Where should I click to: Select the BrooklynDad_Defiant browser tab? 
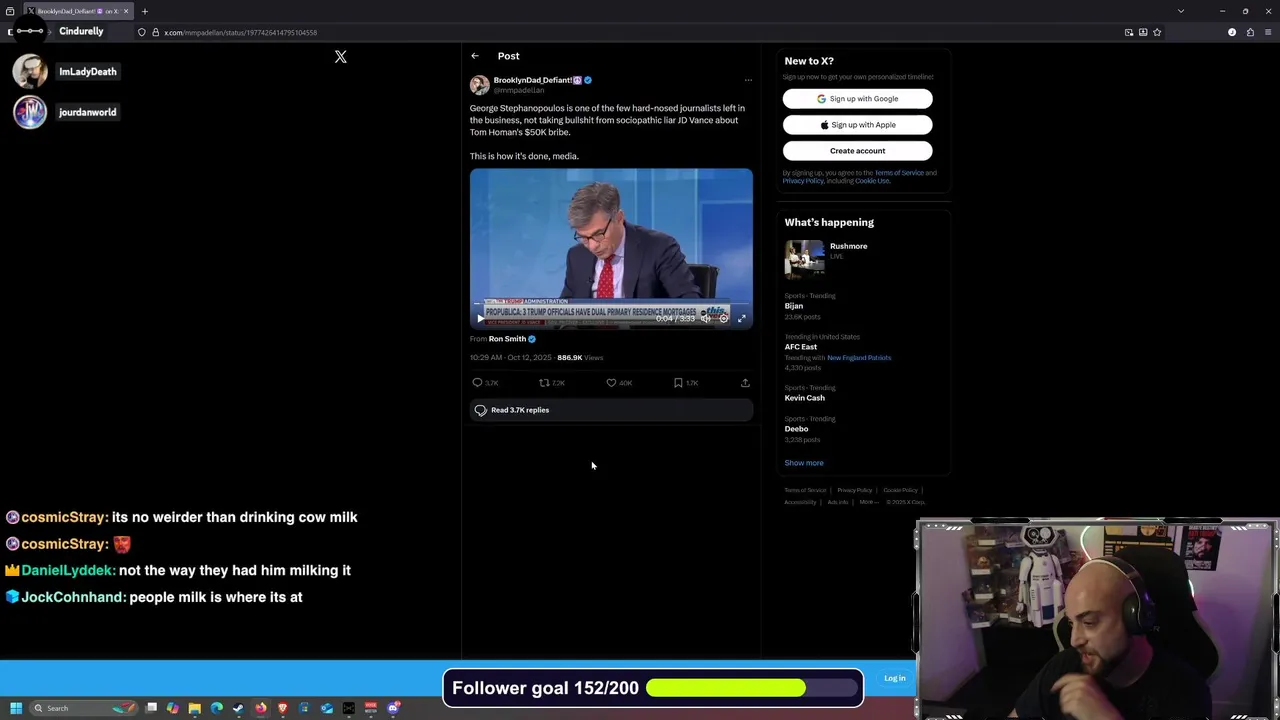(78, 11)
